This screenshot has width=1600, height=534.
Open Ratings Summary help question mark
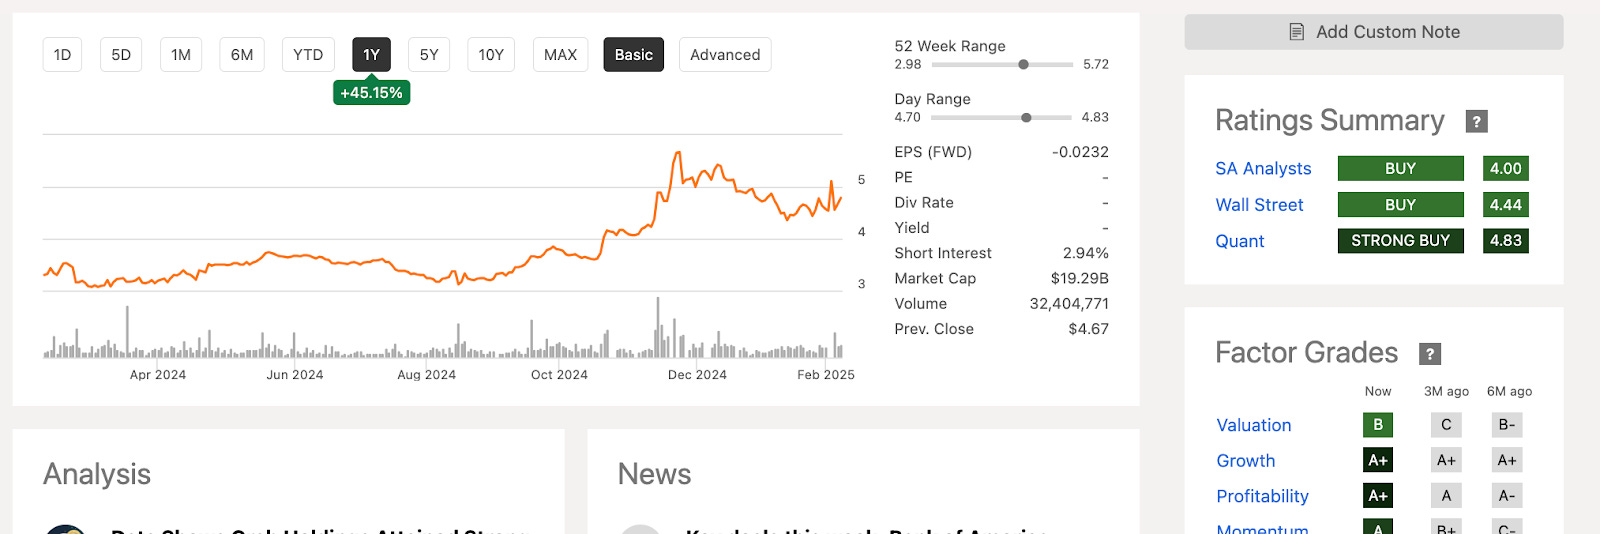pyautogui.click(x=1476, y=122)
